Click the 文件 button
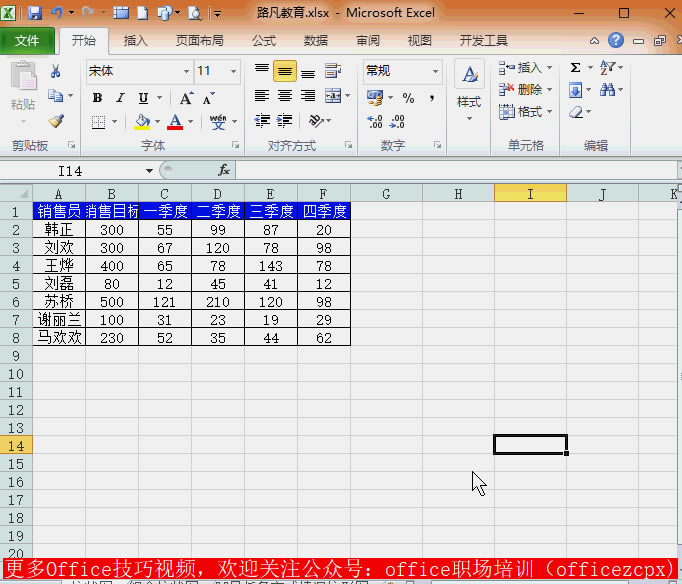The height and width of the screenshot is (584, 682). pyautogui.click(x=28, y=41)
